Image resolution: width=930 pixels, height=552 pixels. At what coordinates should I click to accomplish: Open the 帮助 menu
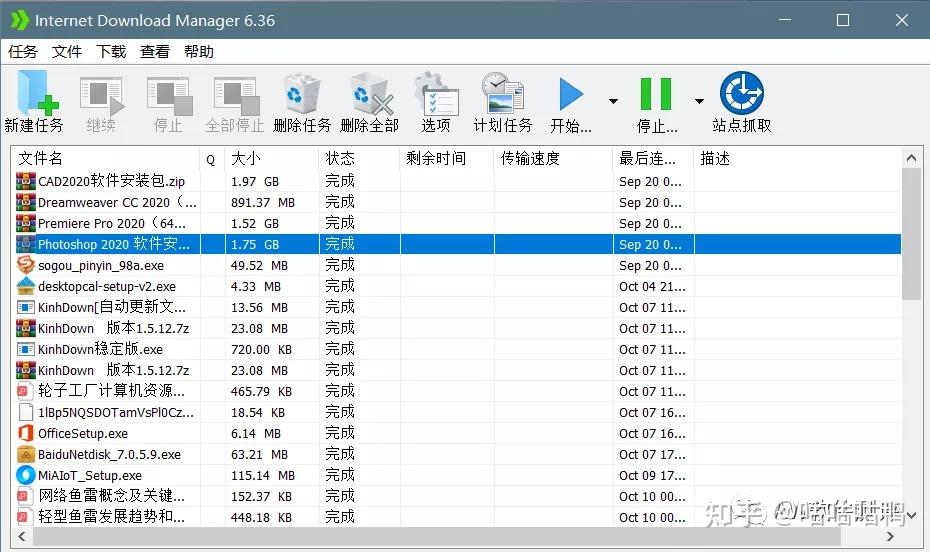[199, 52]
